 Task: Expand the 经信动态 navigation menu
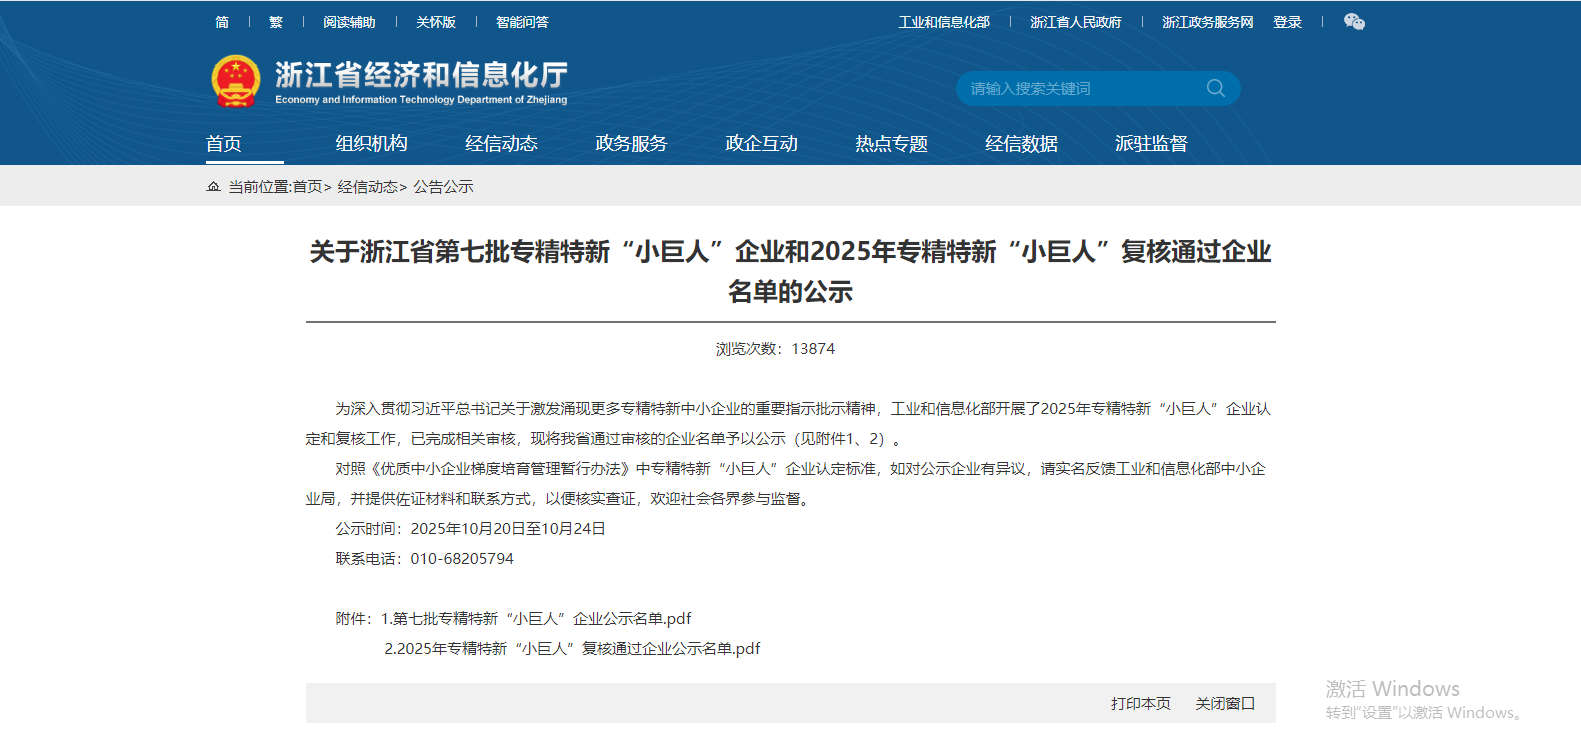(501, 144)
